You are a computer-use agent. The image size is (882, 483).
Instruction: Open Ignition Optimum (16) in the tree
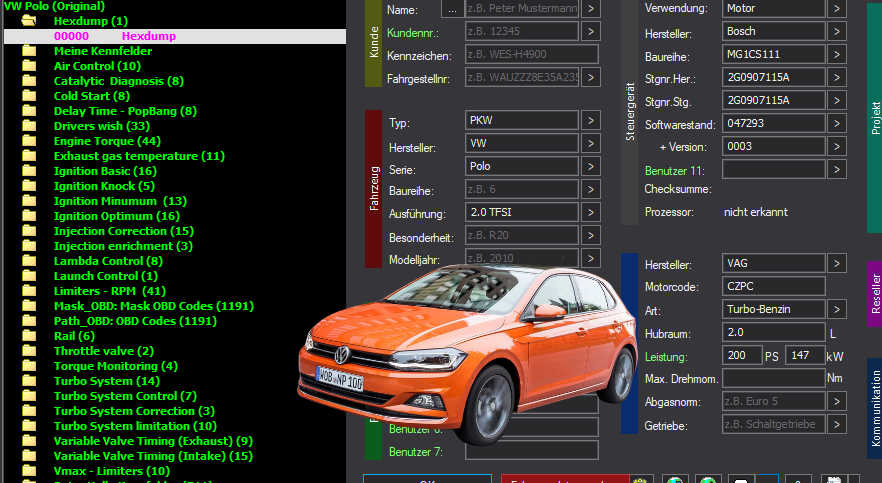116,216
